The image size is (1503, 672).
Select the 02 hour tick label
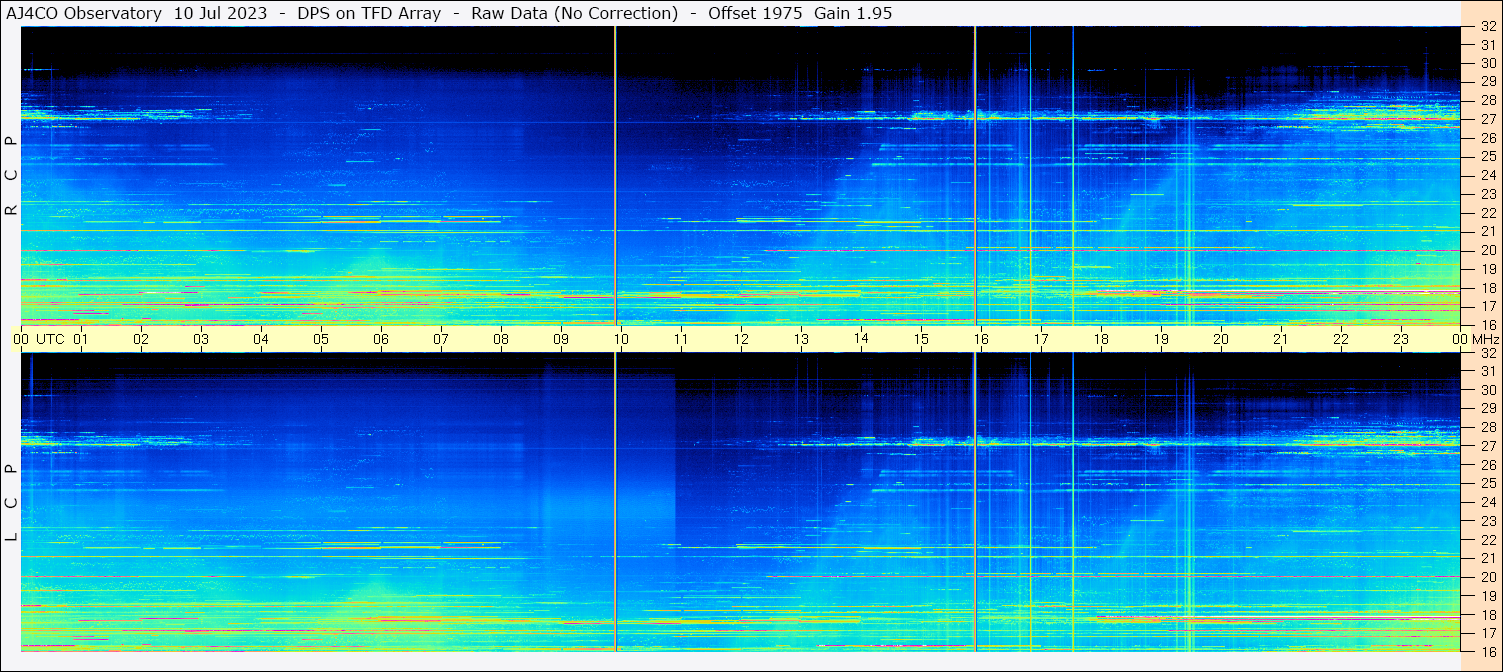point(141,339)
